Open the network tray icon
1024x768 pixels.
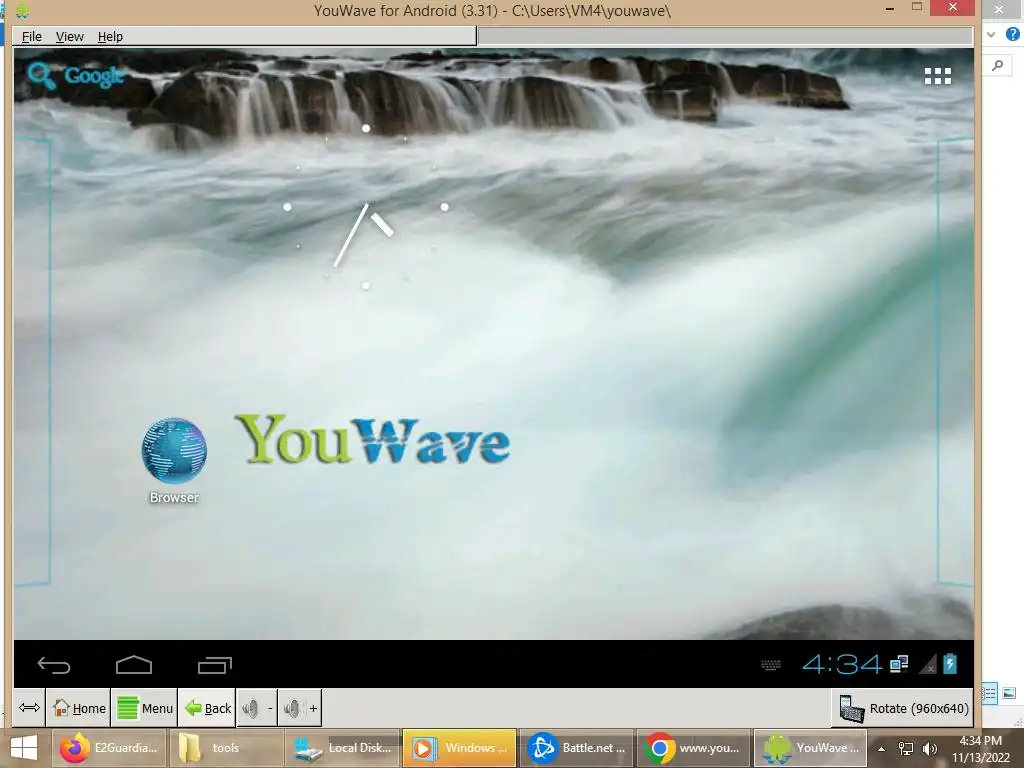pos(906,749)
